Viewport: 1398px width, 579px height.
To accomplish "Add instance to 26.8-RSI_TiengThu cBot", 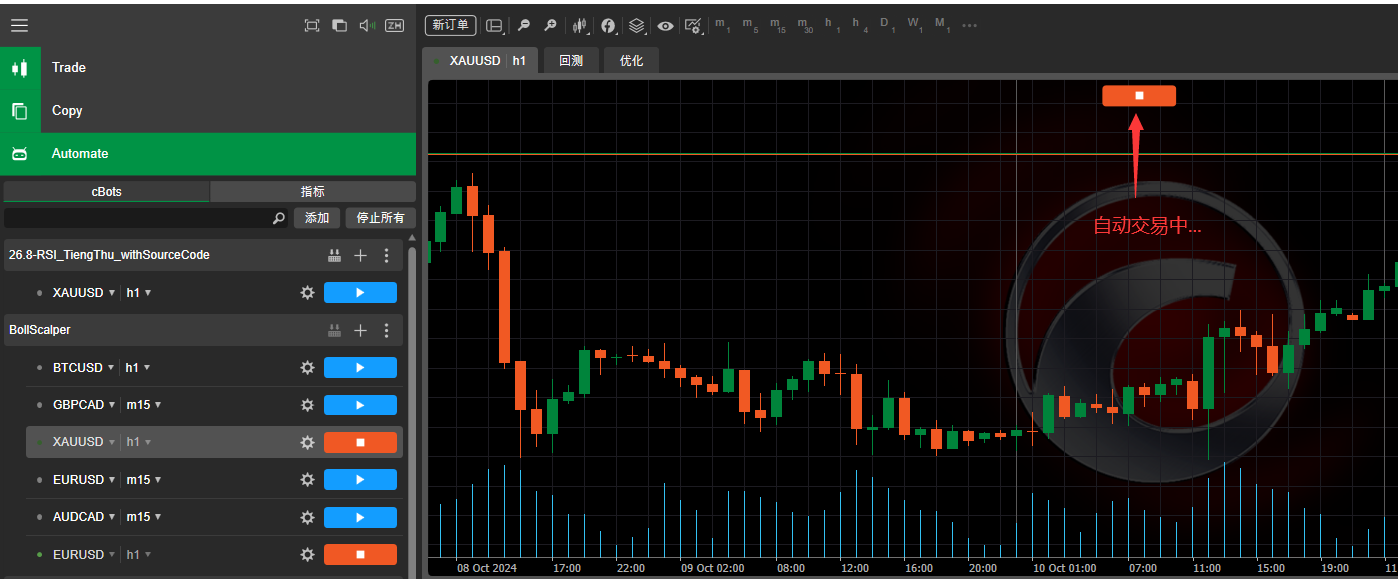I will 361,255.
